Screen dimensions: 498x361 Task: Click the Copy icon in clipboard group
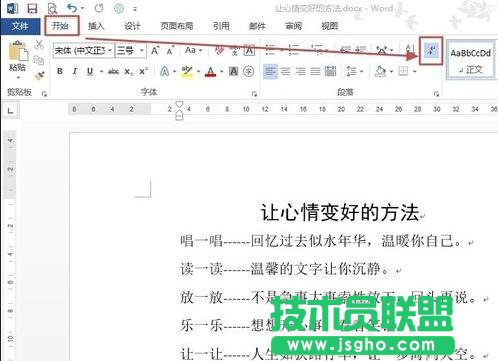(x=39, y=60)
